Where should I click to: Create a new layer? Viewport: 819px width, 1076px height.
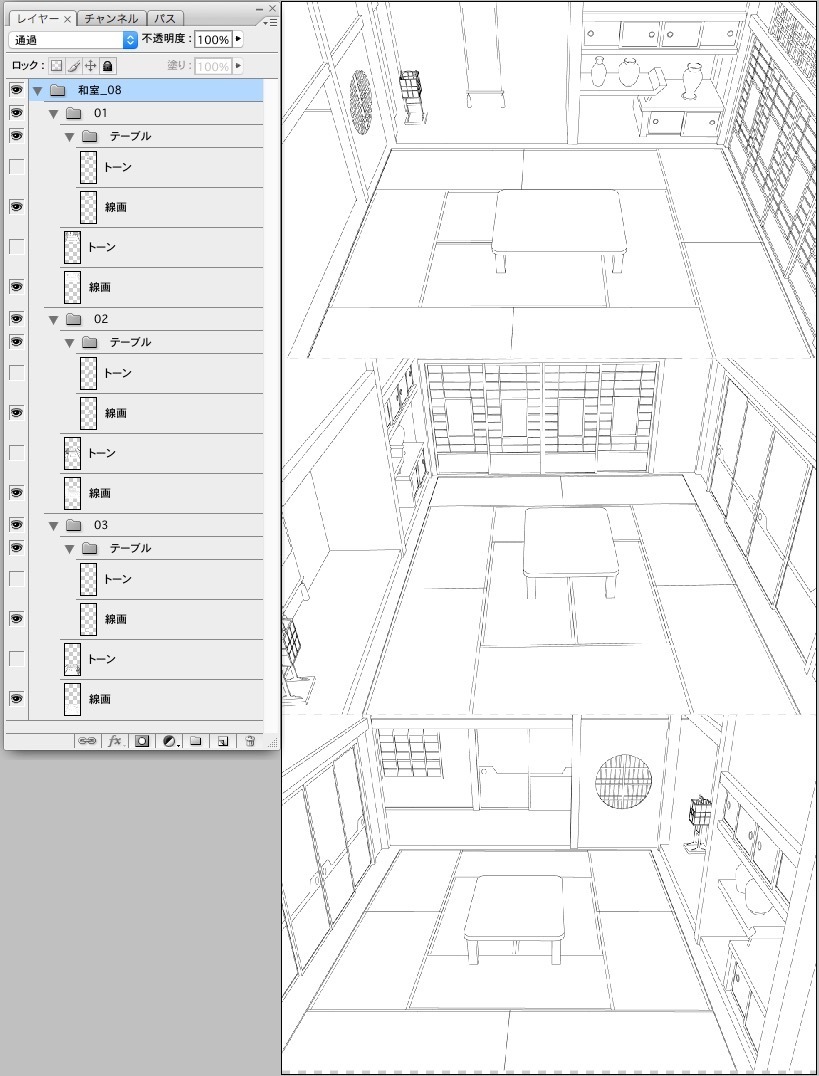point(223,742)
